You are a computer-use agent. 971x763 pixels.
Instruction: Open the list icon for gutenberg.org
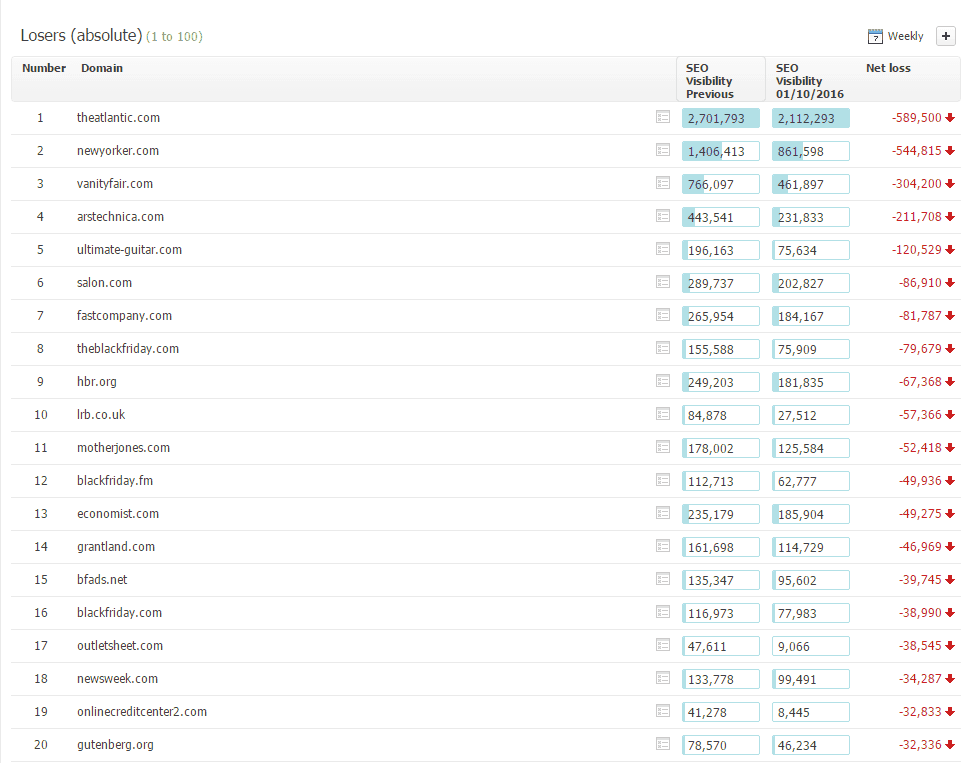[662, 744]
